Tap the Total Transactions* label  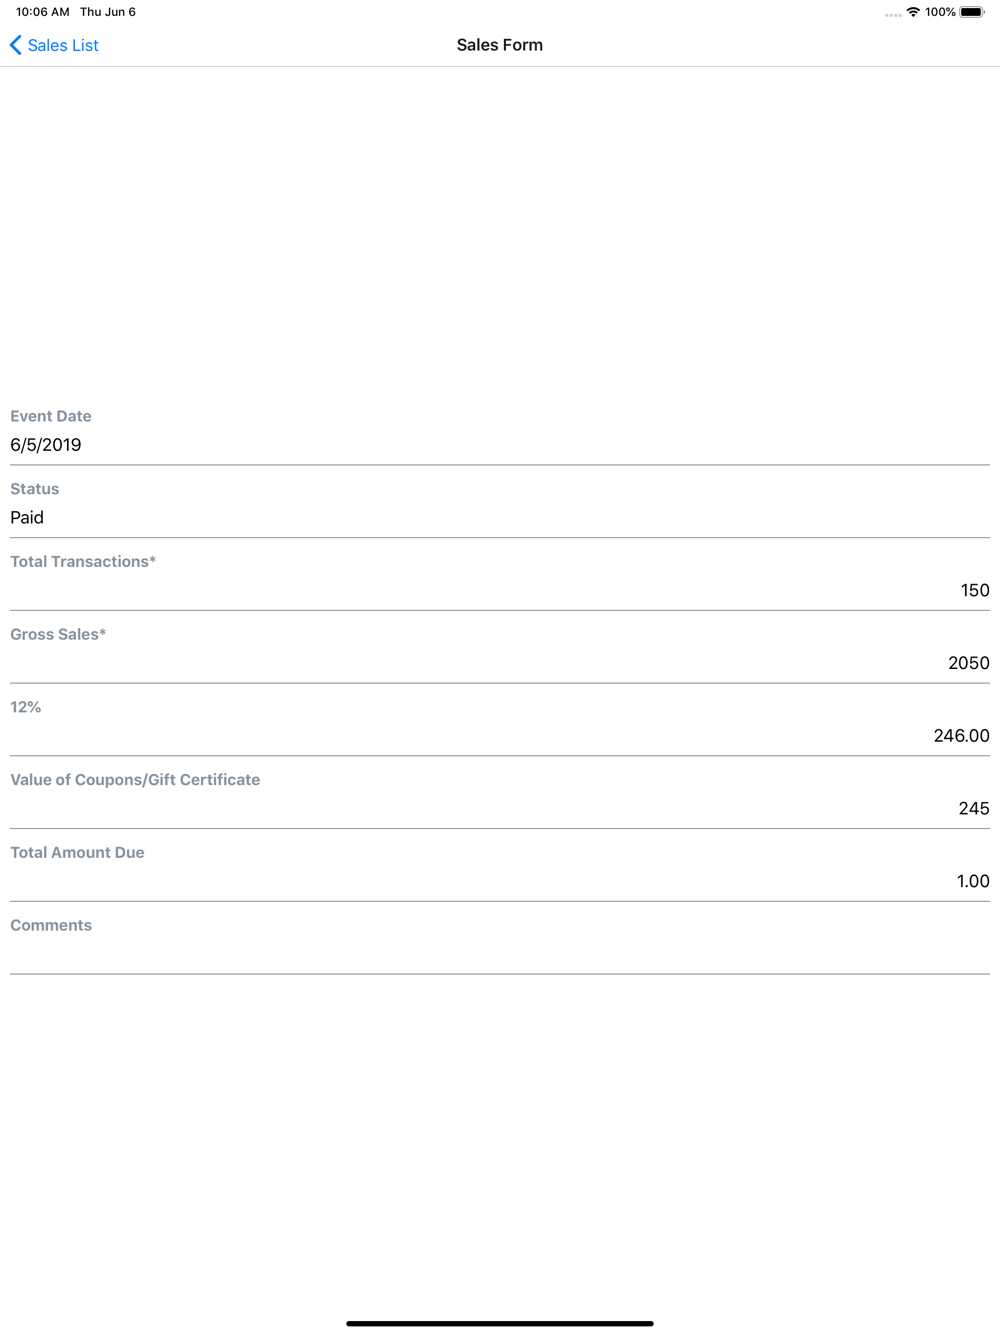(x=83, y=561)
